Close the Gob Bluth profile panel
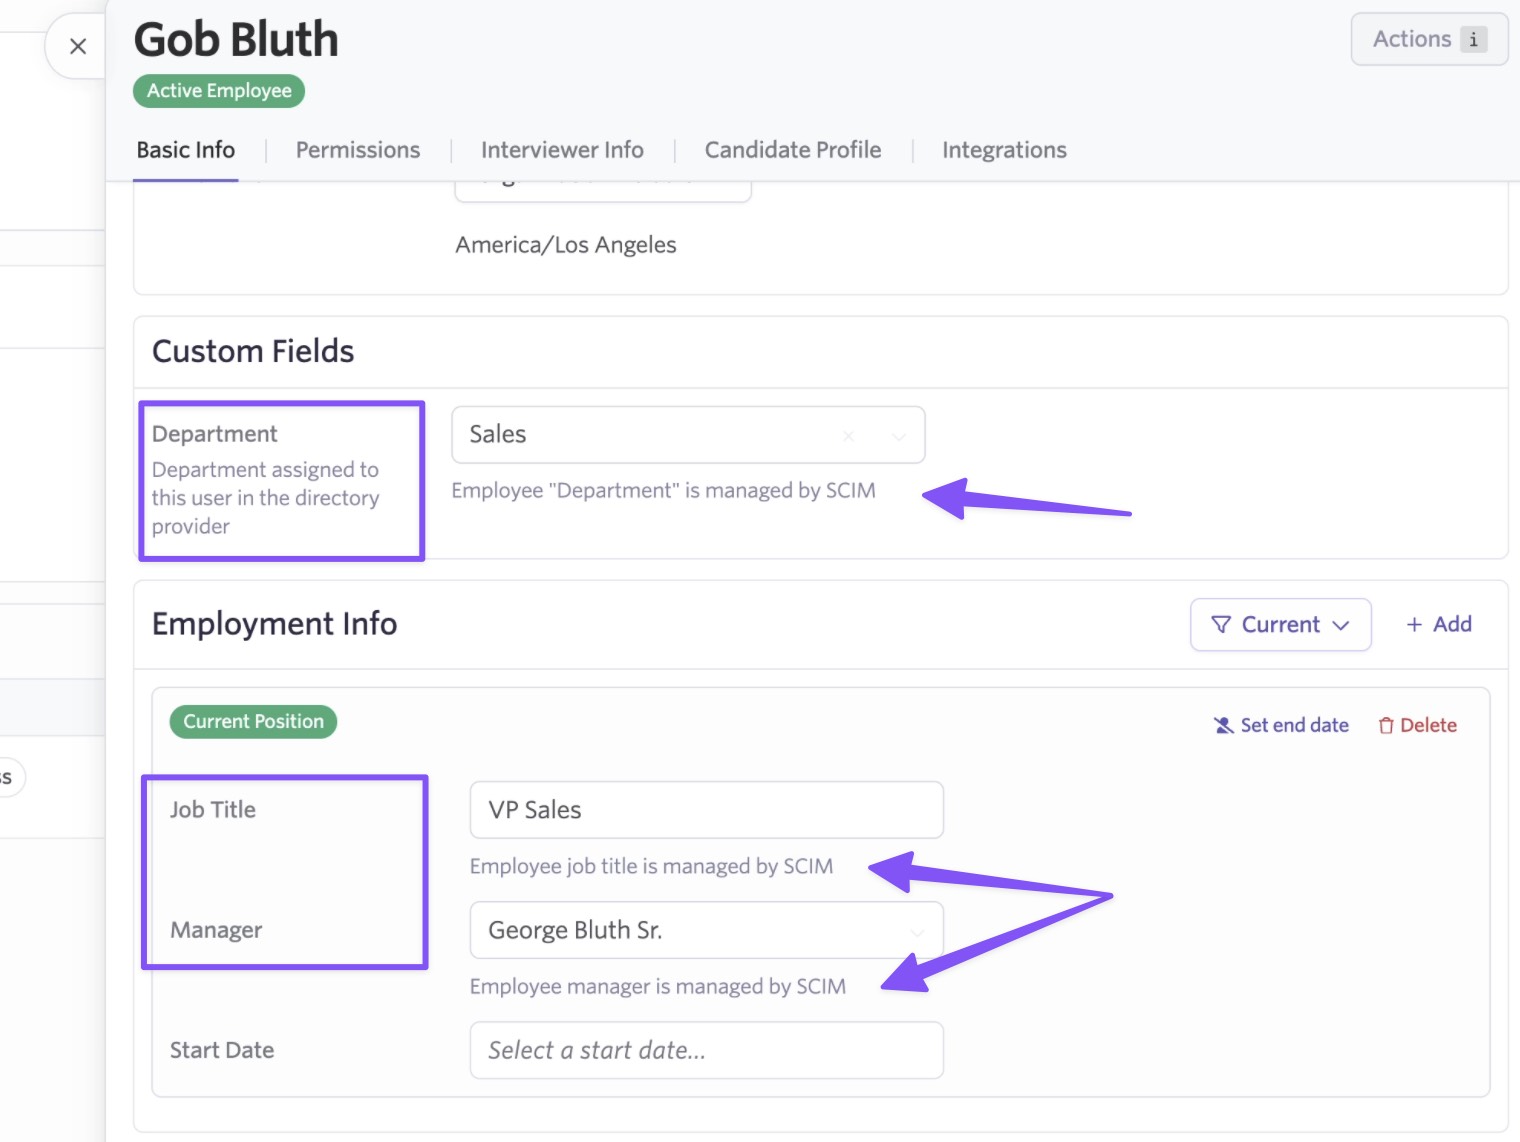 (x=78, y=46)
